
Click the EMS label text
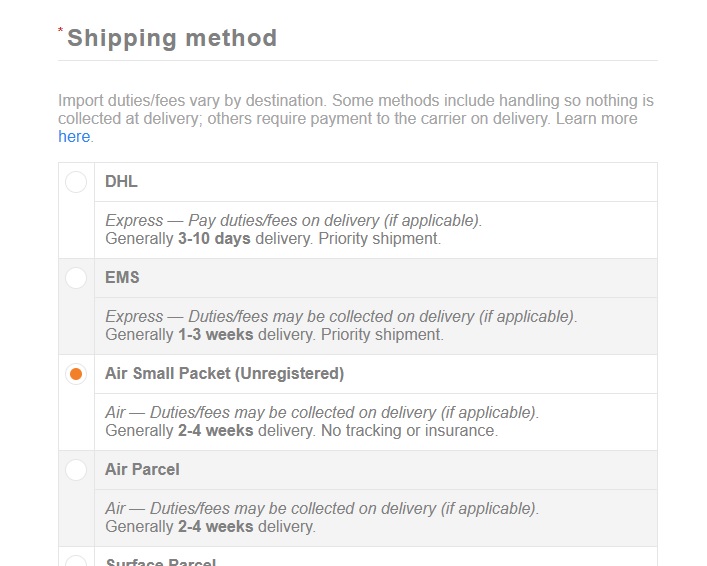tap(122, 278)
